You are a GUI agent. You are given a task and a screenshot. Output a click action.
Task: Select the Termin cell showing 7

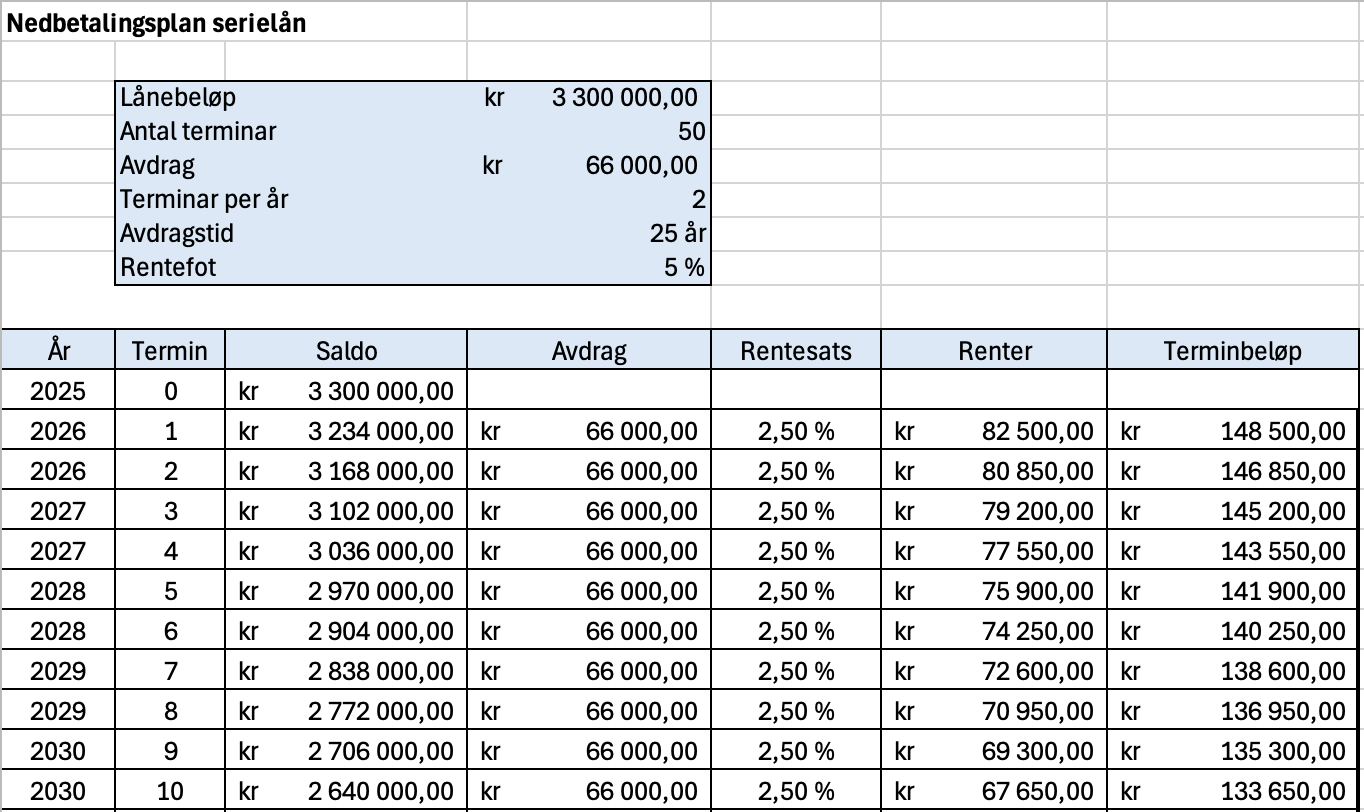pyautogui.click(x=171, y=671)
